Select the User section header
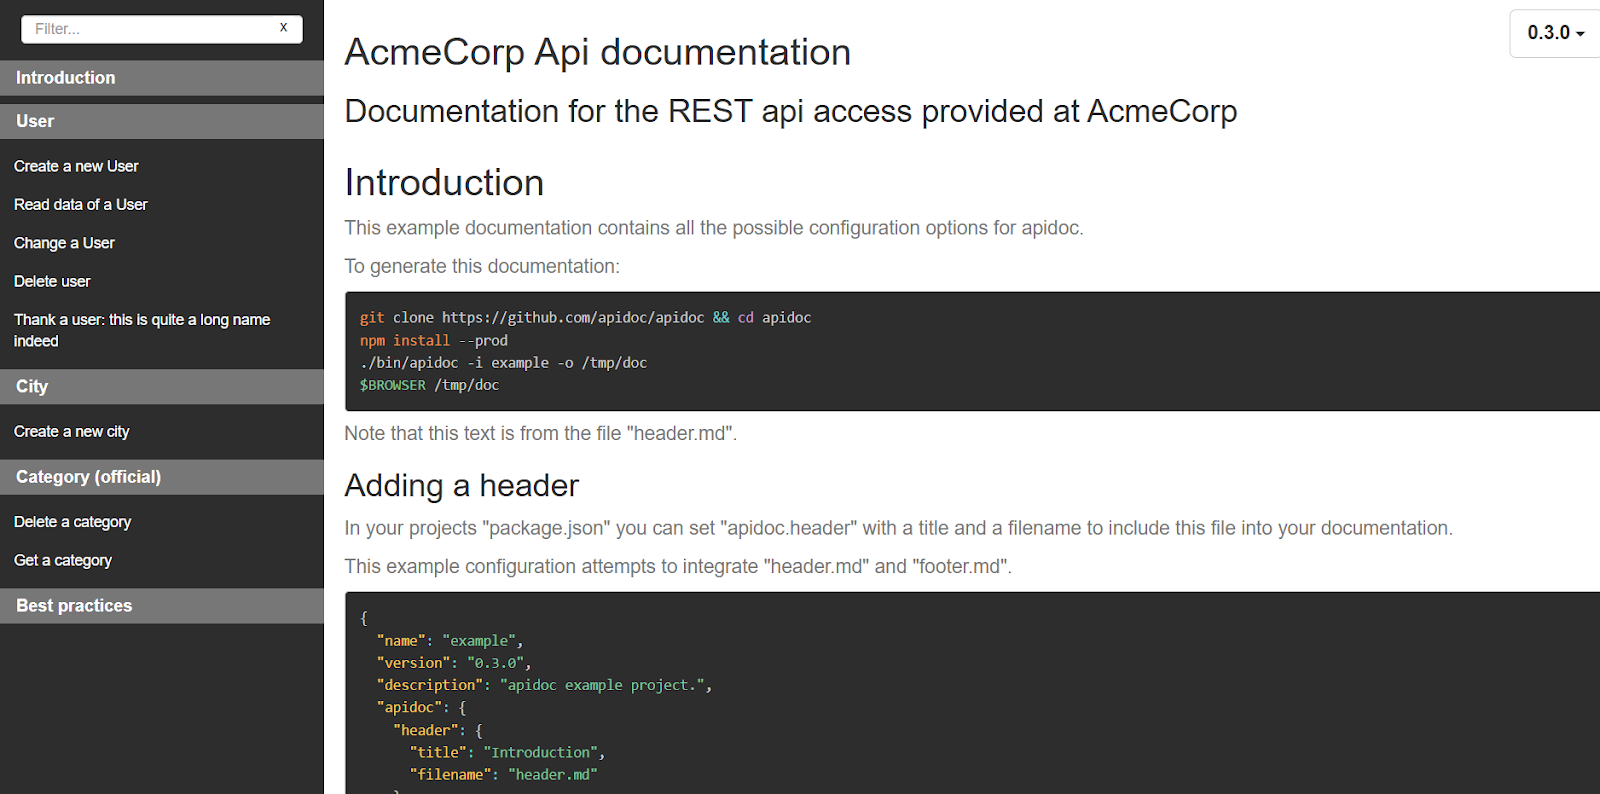The image size is (1600, 794). tap(162, 122)
